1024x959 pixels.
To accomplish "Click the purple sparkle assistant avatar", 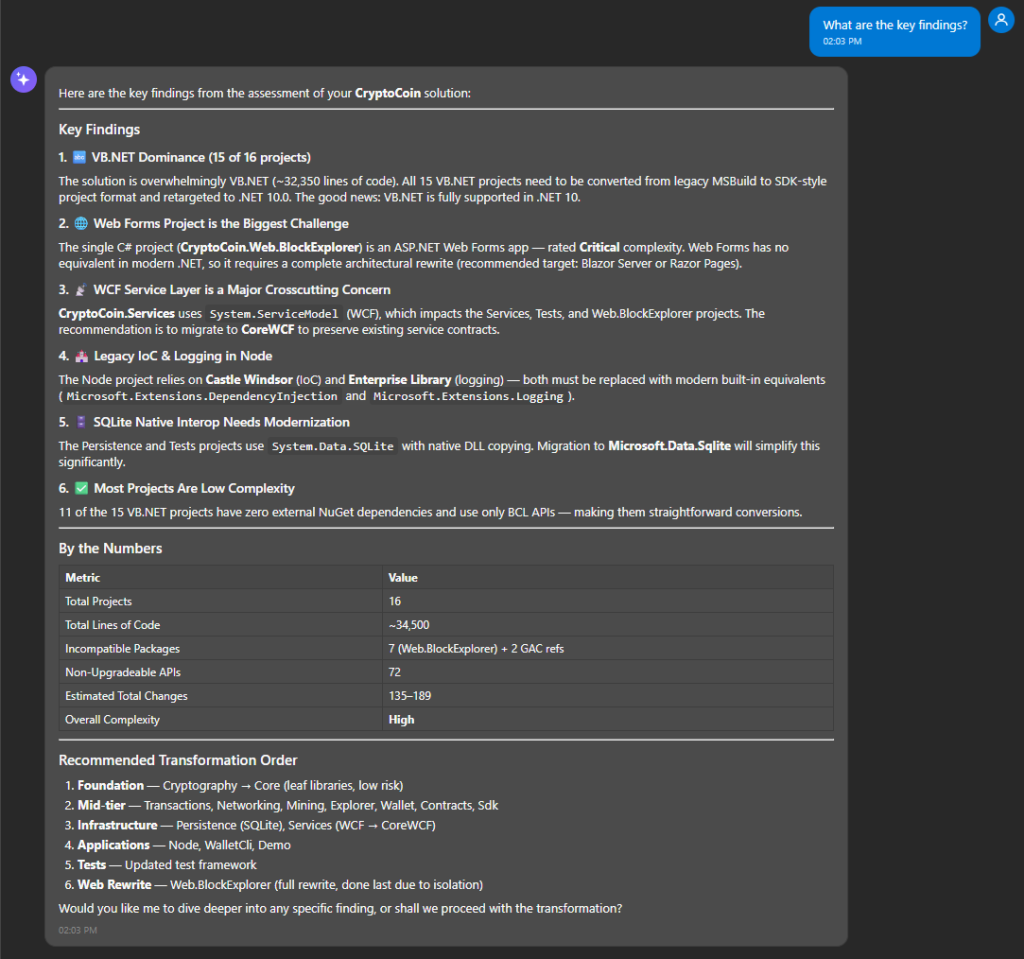I will point(24,80).
